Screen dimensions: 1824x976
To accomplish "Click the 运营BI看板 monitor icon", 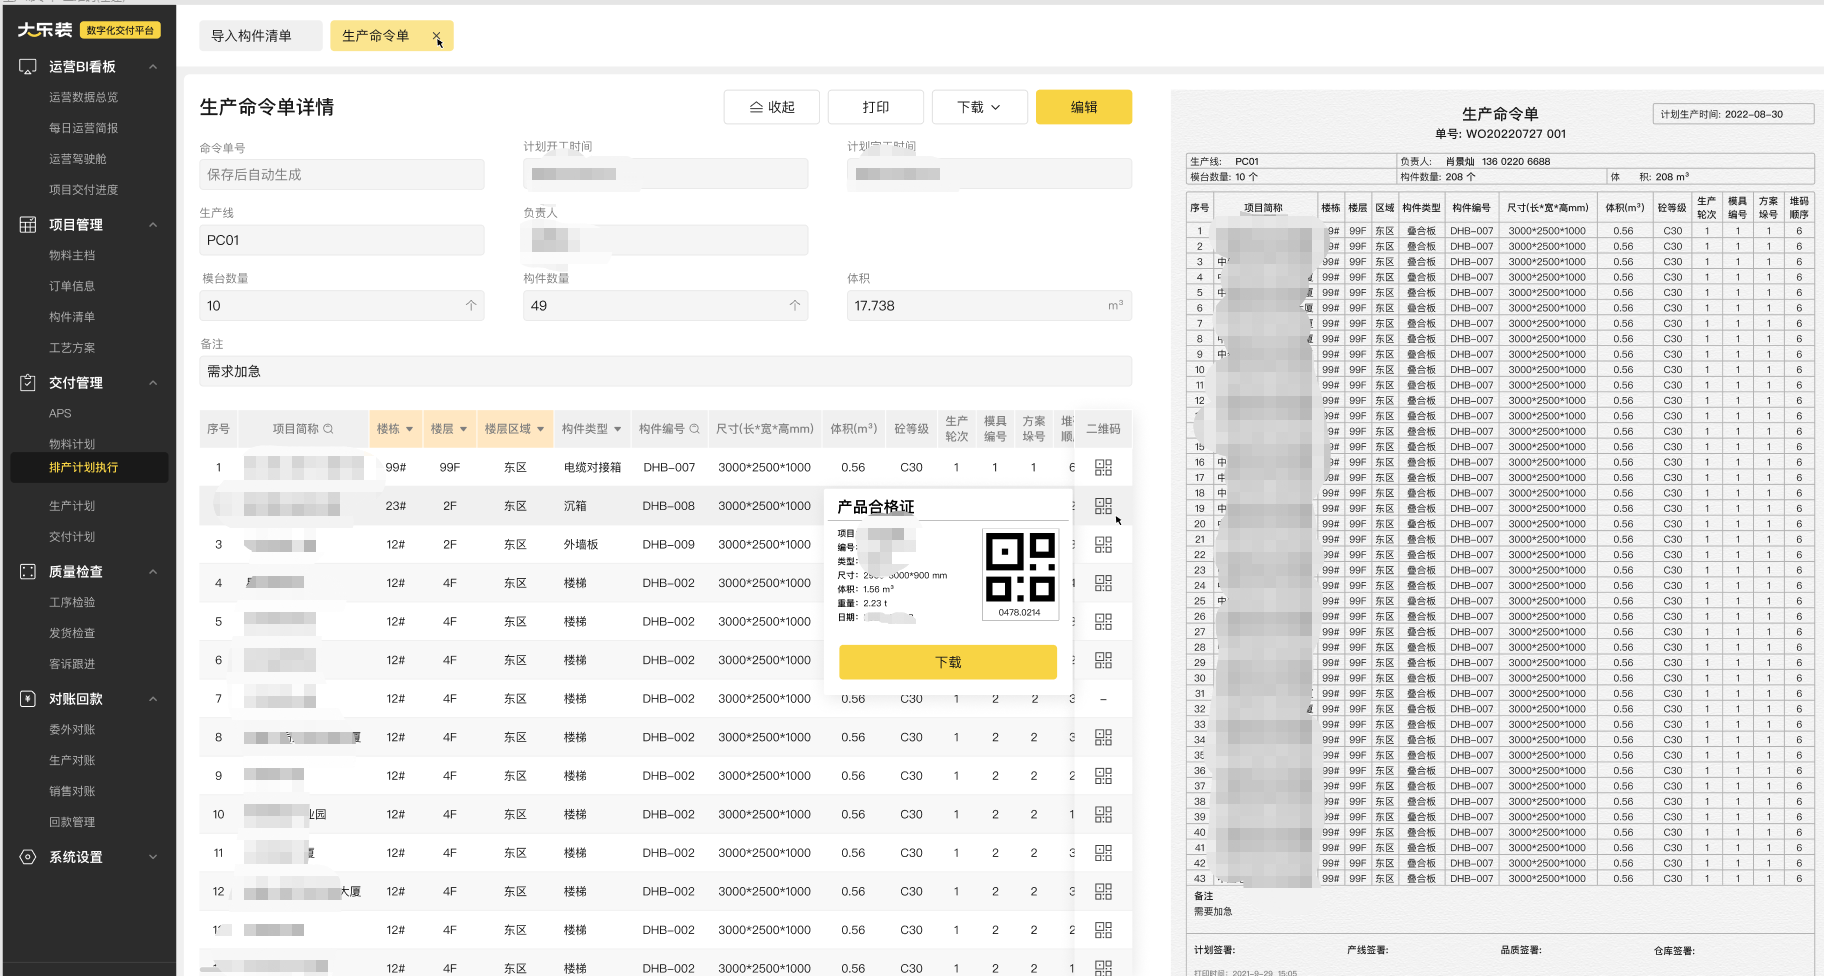I will tap(28, 66).
